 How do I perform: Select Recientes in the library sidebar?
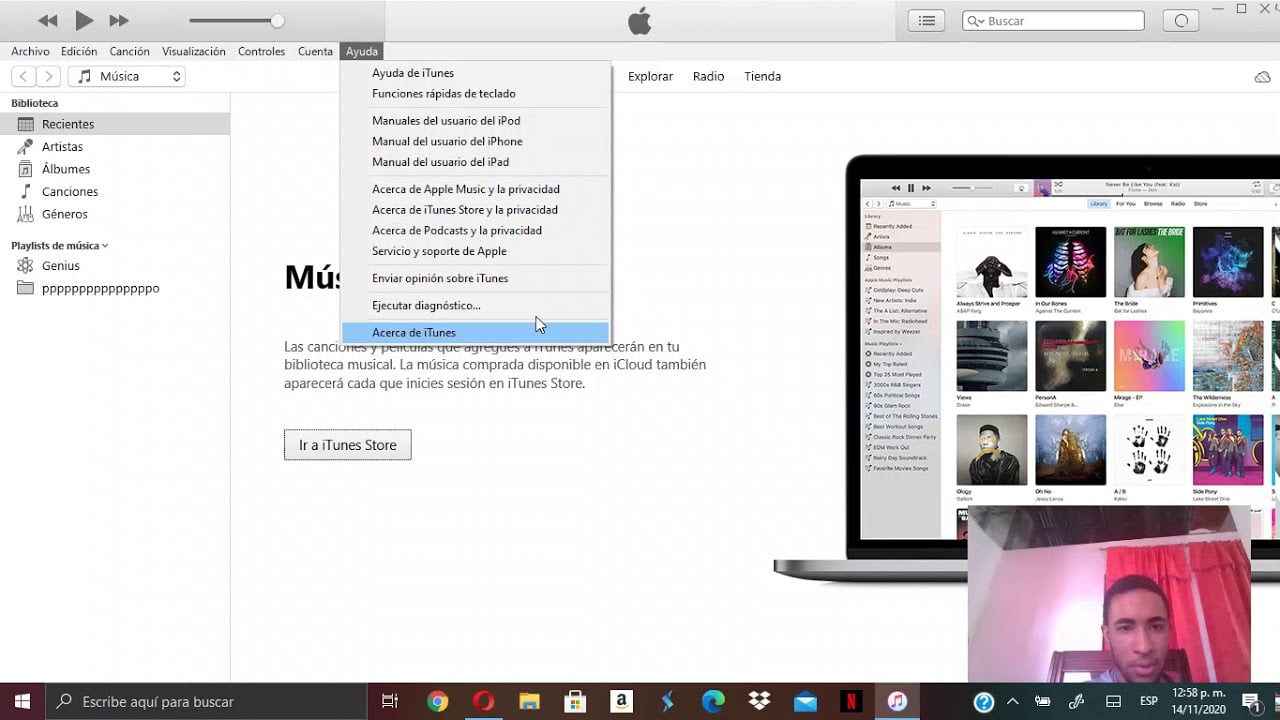pos(115,124)
